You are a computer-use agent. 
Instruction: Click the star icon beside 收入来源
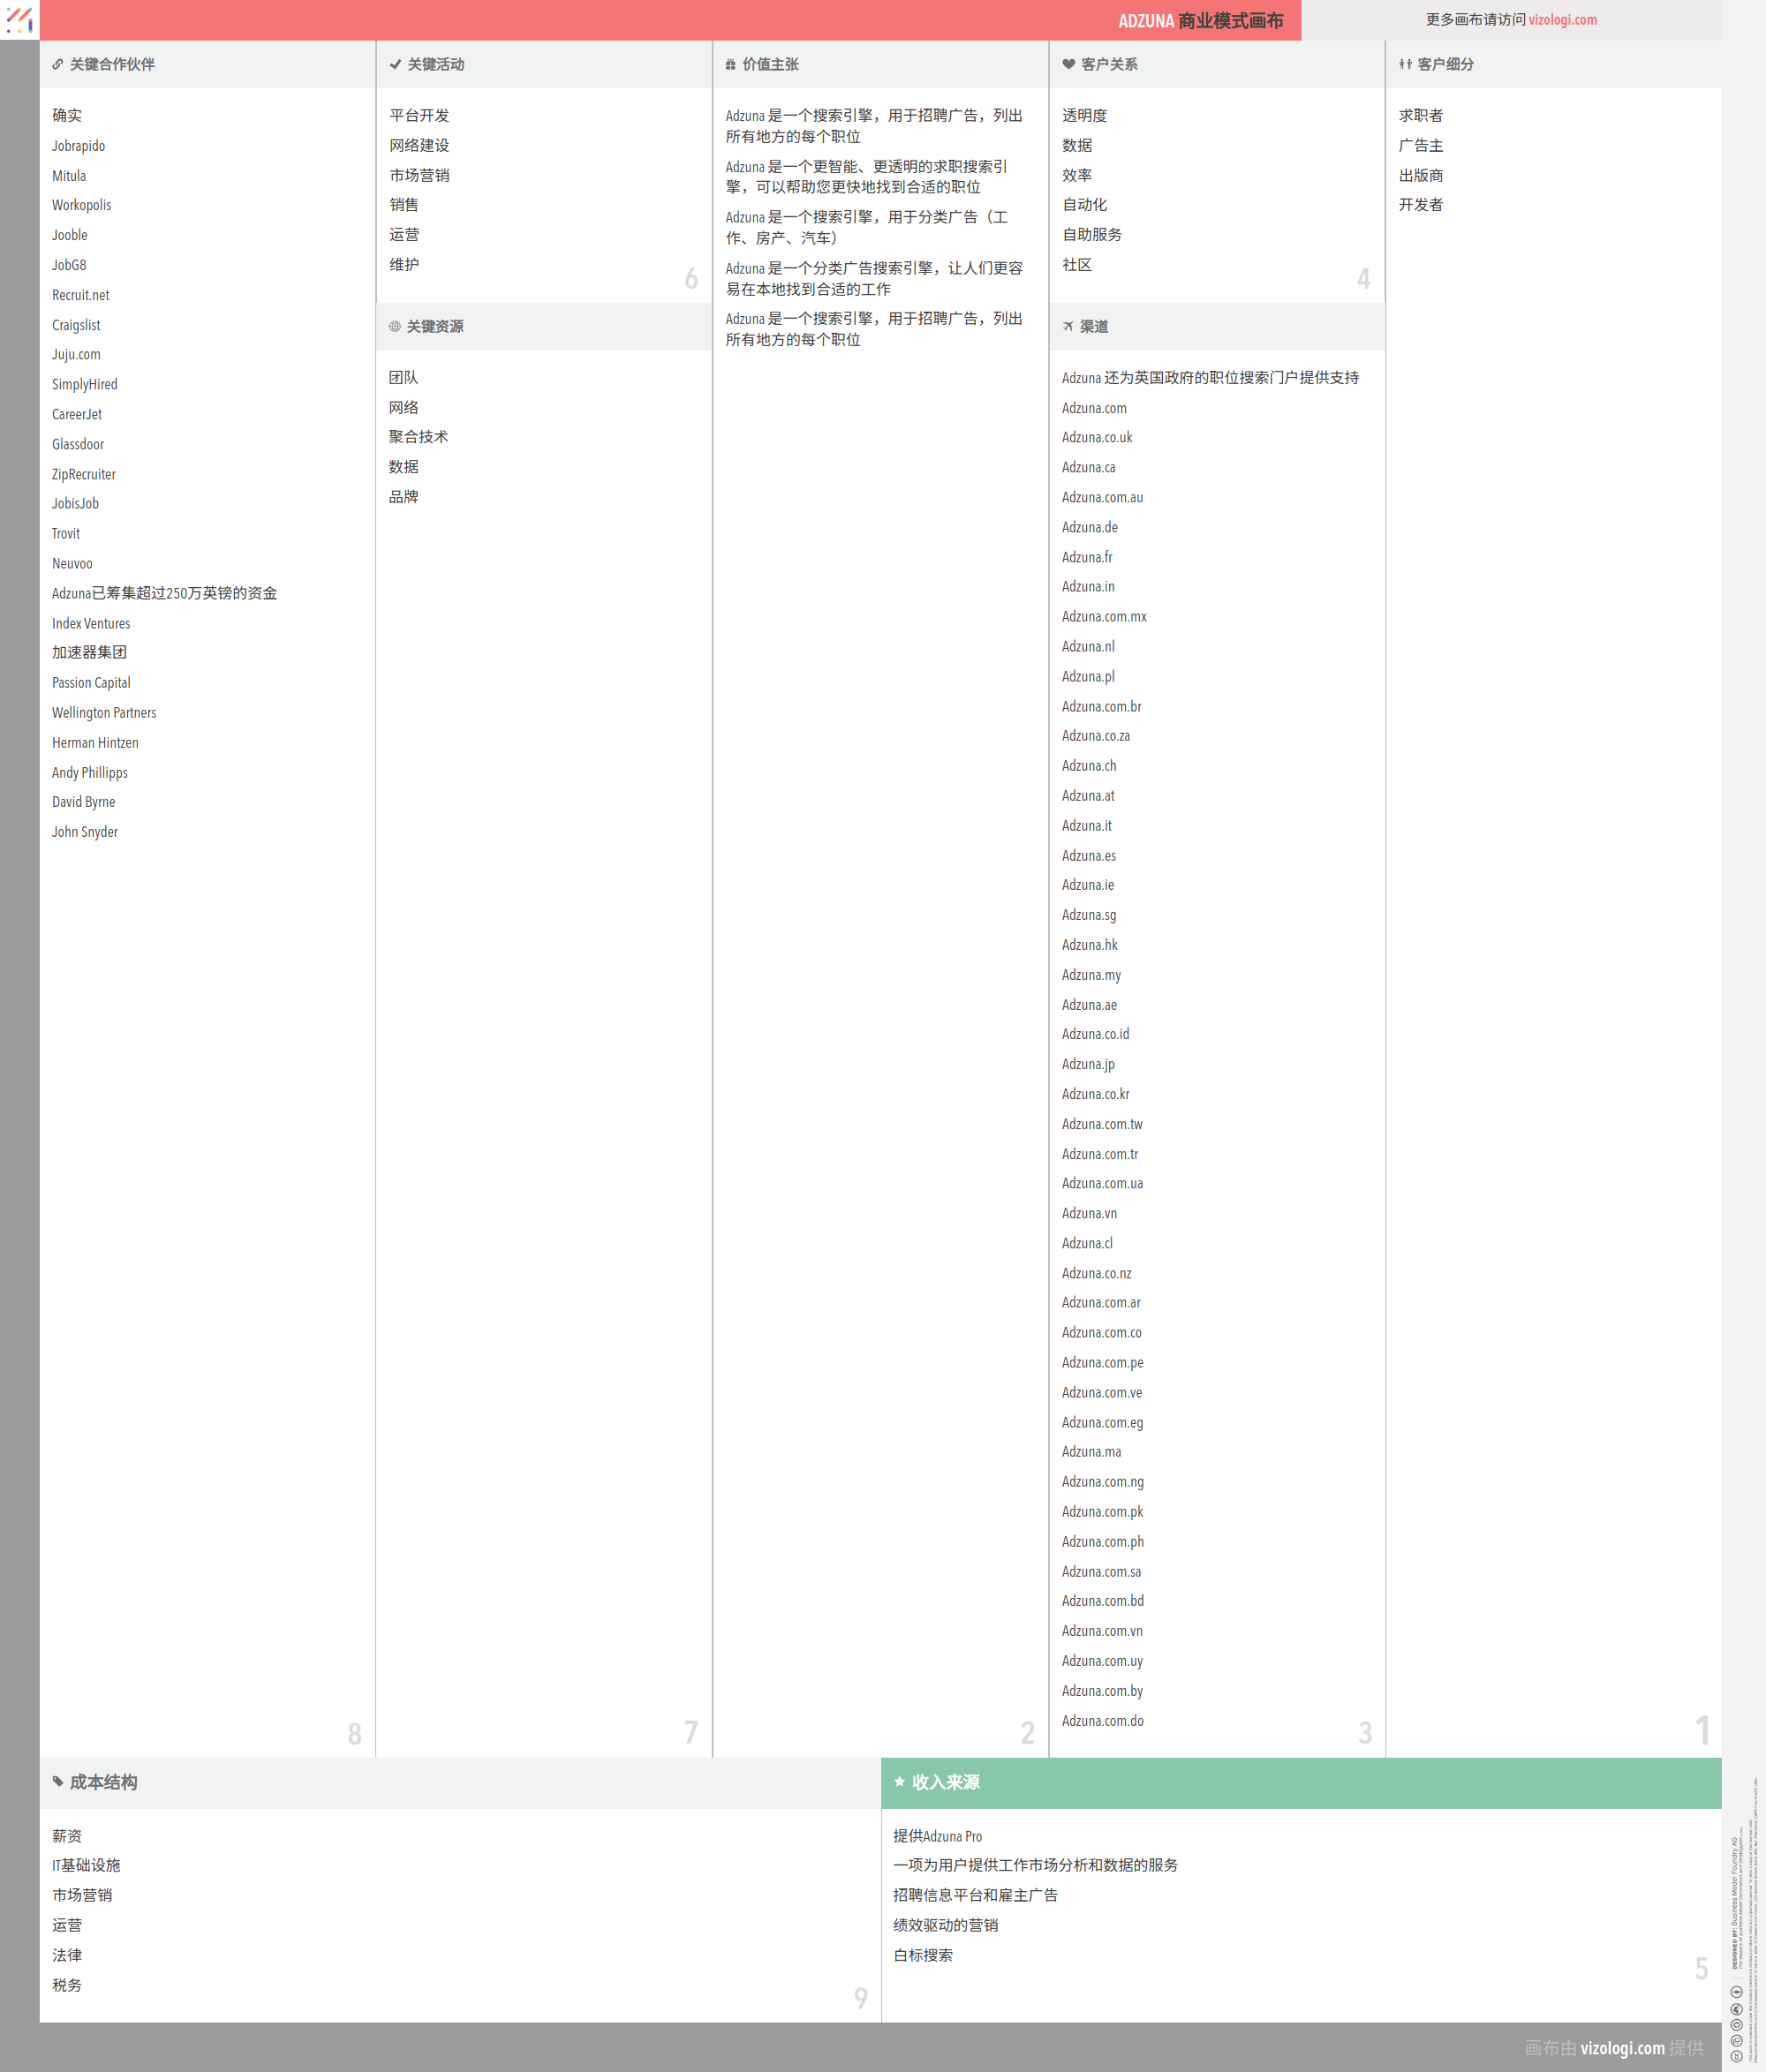point(899,1781)
